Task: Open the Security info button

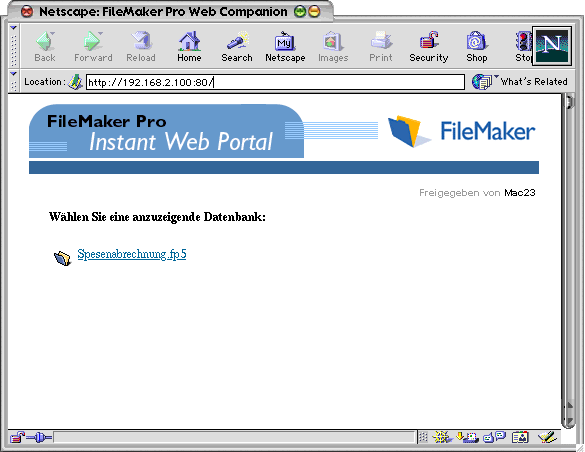Action: pyautogui.click(x=429, y=46)
